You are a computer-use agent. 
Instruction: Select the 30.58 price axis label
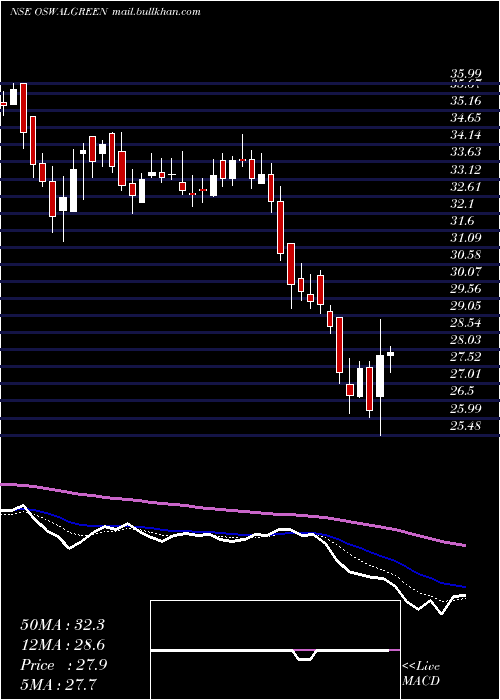(x=465, y=255)
